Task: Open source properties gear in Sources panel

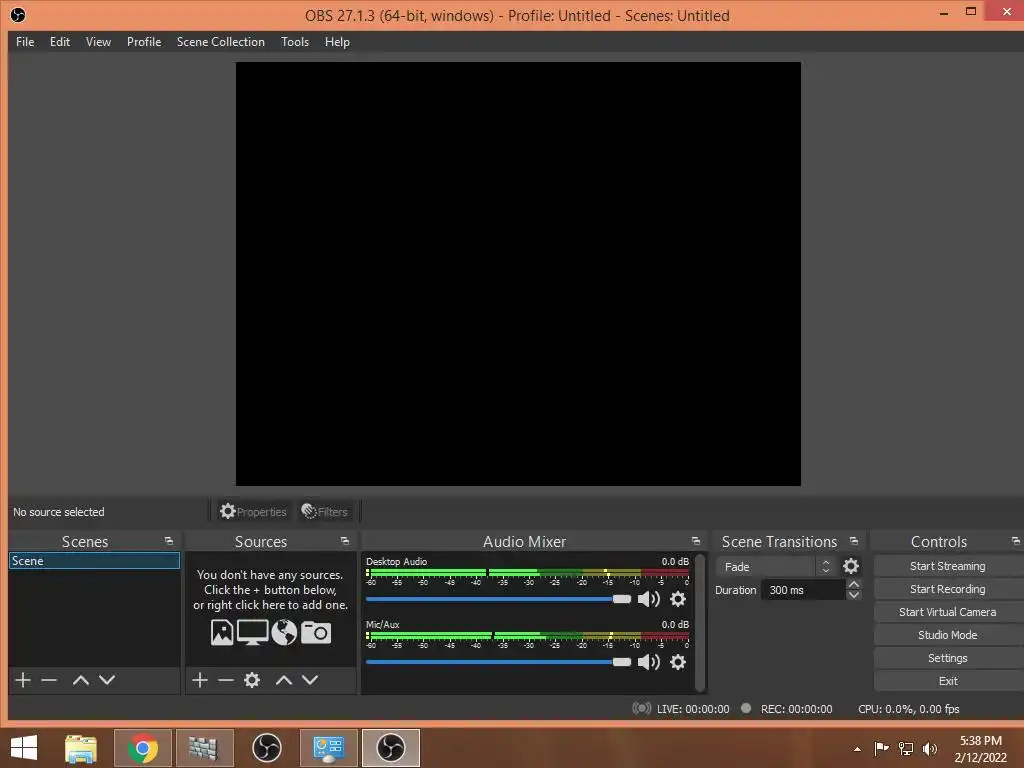Action: click(x=252, y=680)
